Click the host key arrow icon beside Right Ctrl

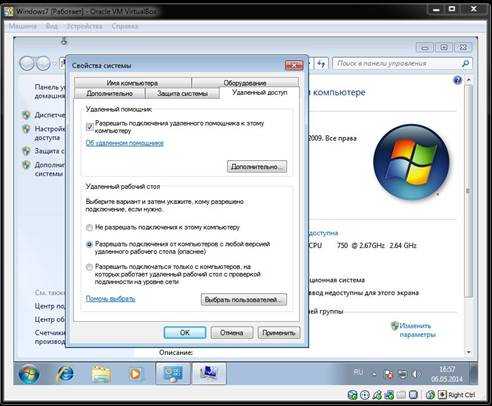[x=442, y=395]
